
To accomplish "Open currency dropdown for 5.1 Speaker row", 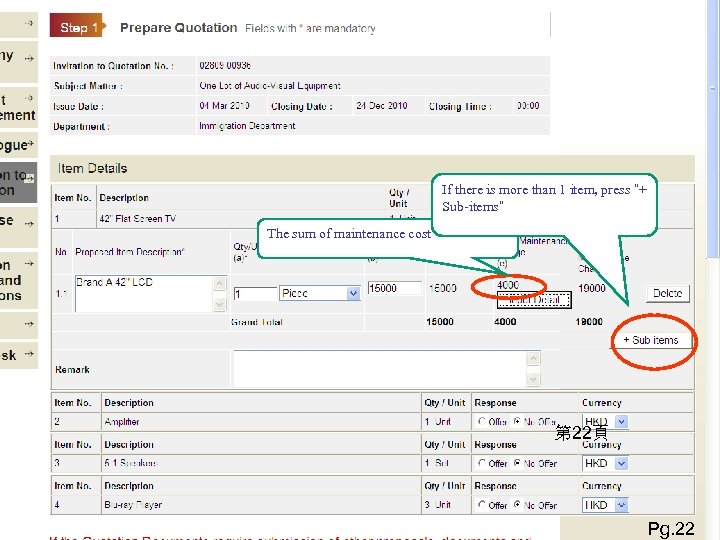I will point(621,463).
